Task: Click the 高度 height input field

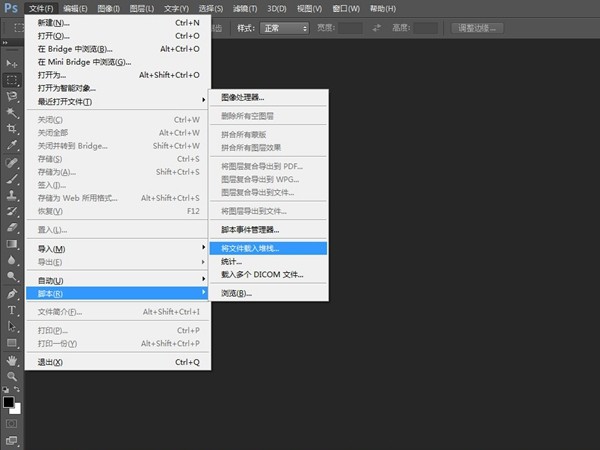Action: [x=426, y=28]
